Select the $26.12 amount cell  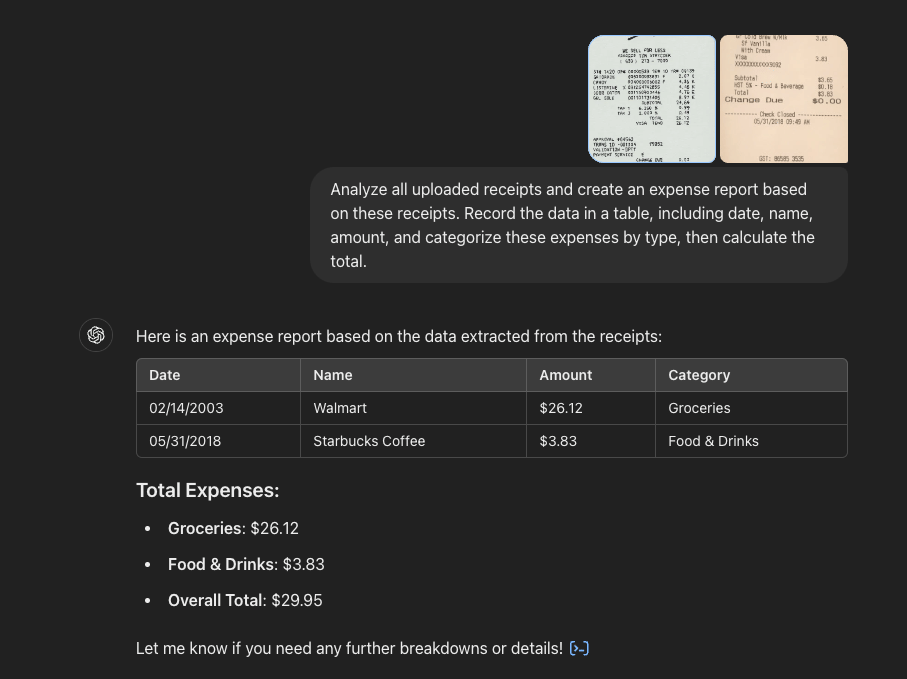pos(591,408)
